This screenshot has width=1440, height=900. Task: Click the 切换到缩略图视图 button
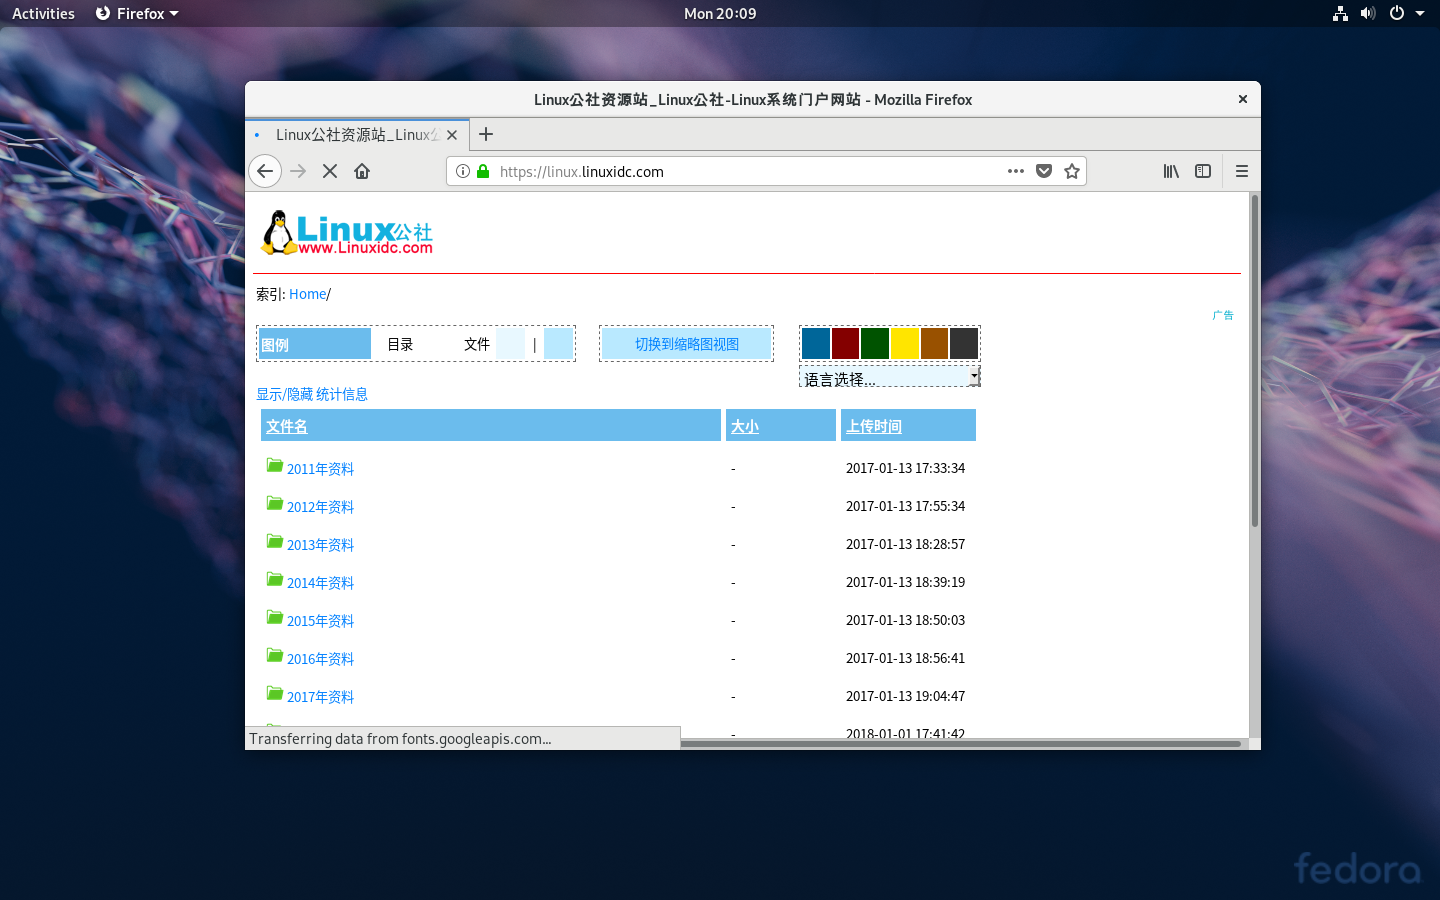click(686, 343)
